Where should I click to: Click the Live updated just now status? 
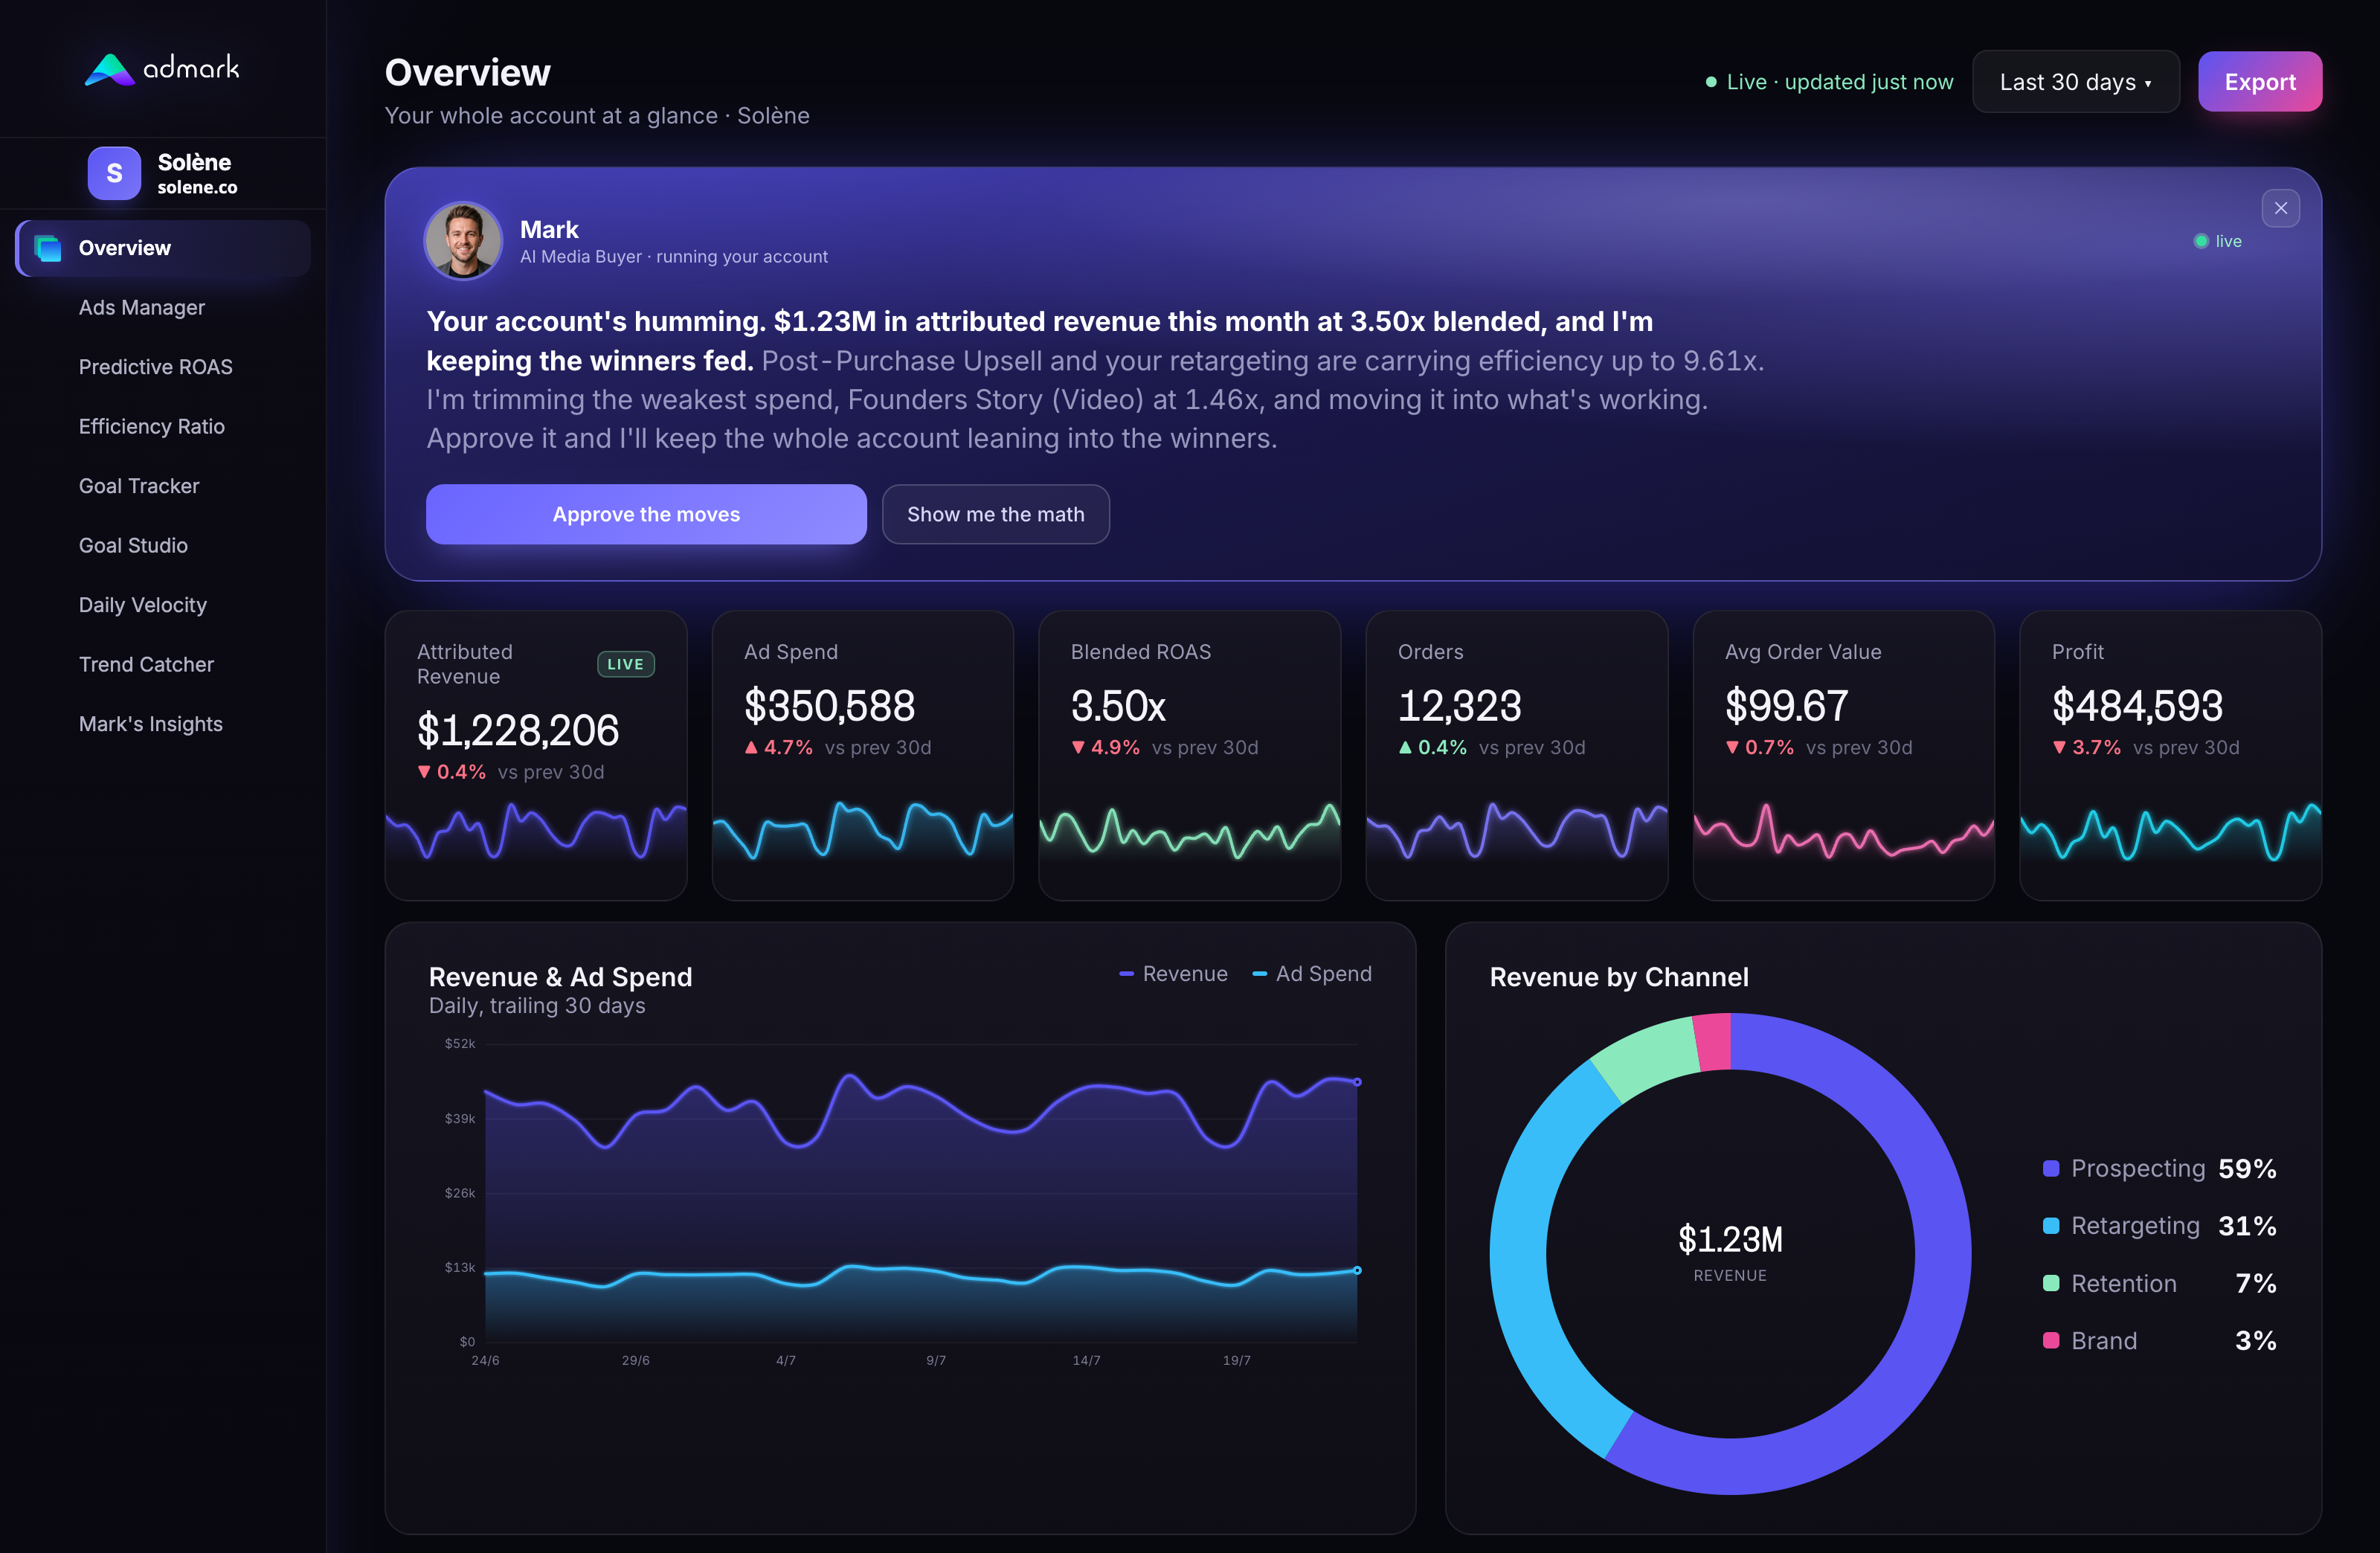(1829, 82)
